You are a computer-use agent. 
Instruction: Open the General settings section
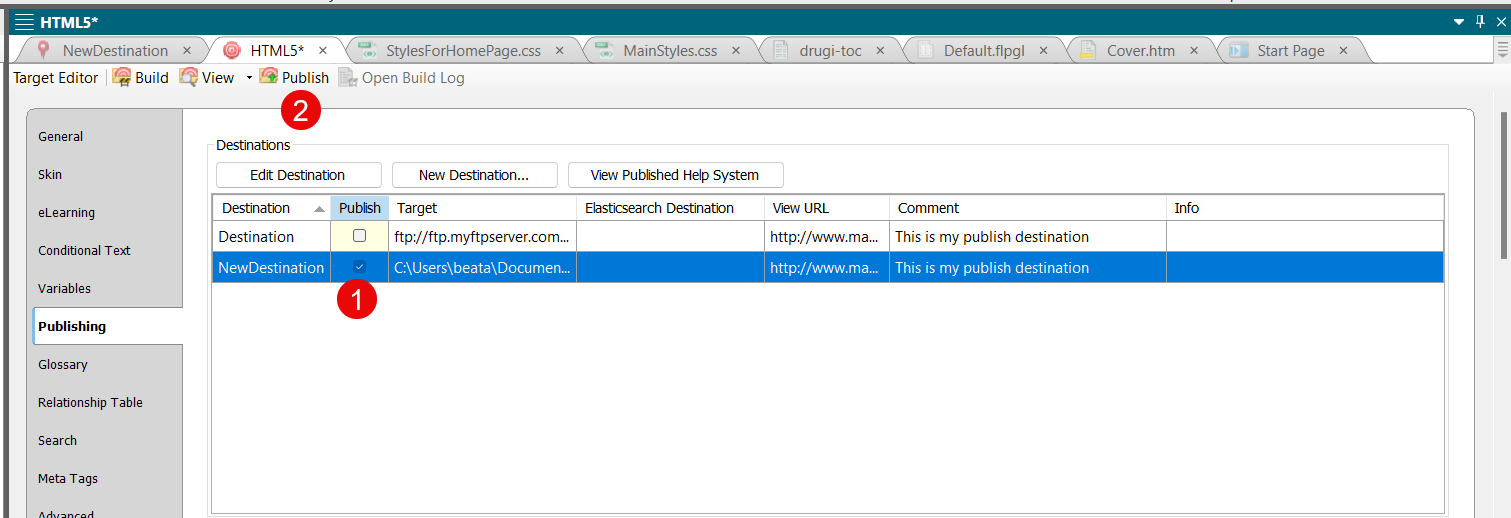click(105, 137)
